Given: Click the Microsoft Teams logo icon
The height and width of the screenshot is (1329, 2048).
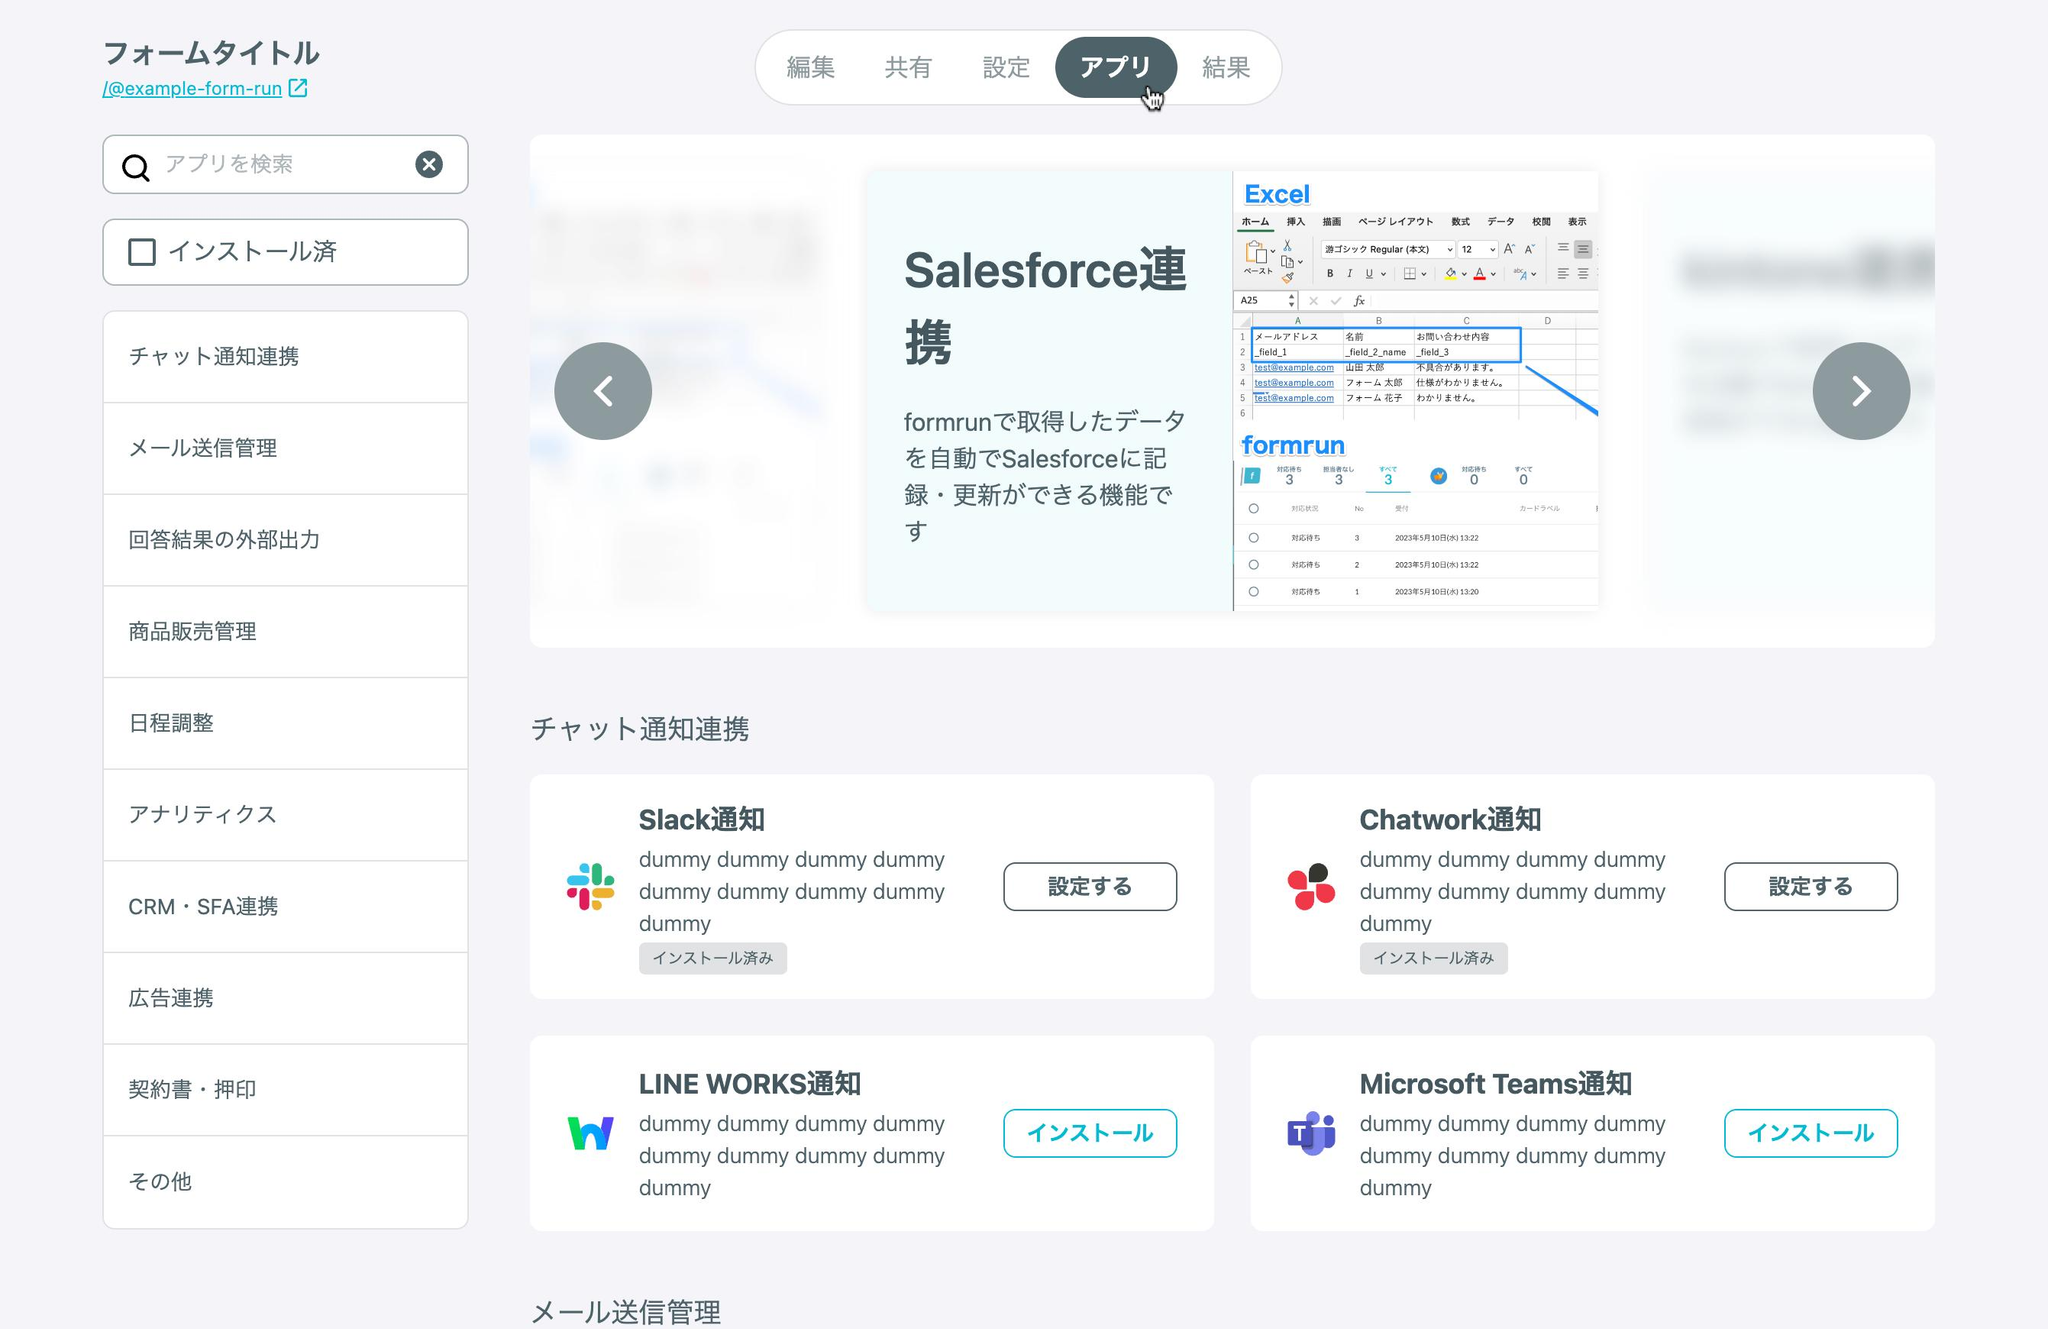Looking at the screenshot, I should coord(1311,1133).
